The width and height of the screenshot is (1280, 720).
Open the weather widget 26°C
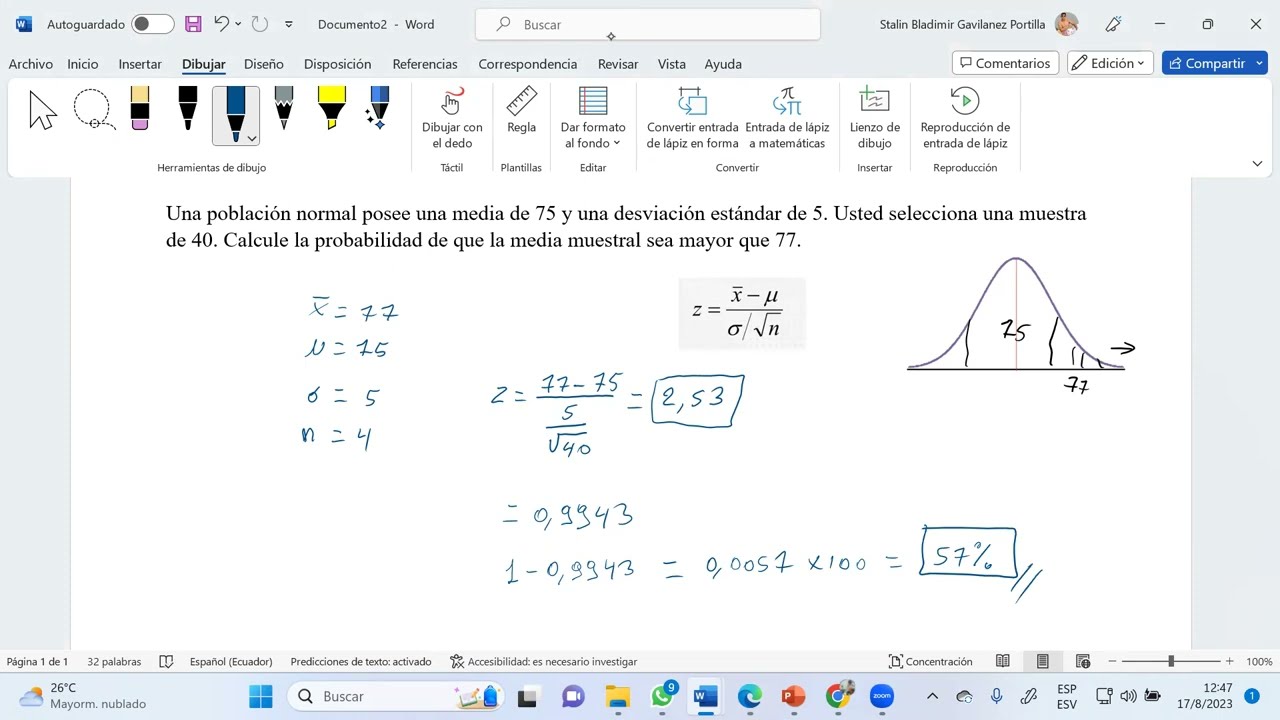84,696
